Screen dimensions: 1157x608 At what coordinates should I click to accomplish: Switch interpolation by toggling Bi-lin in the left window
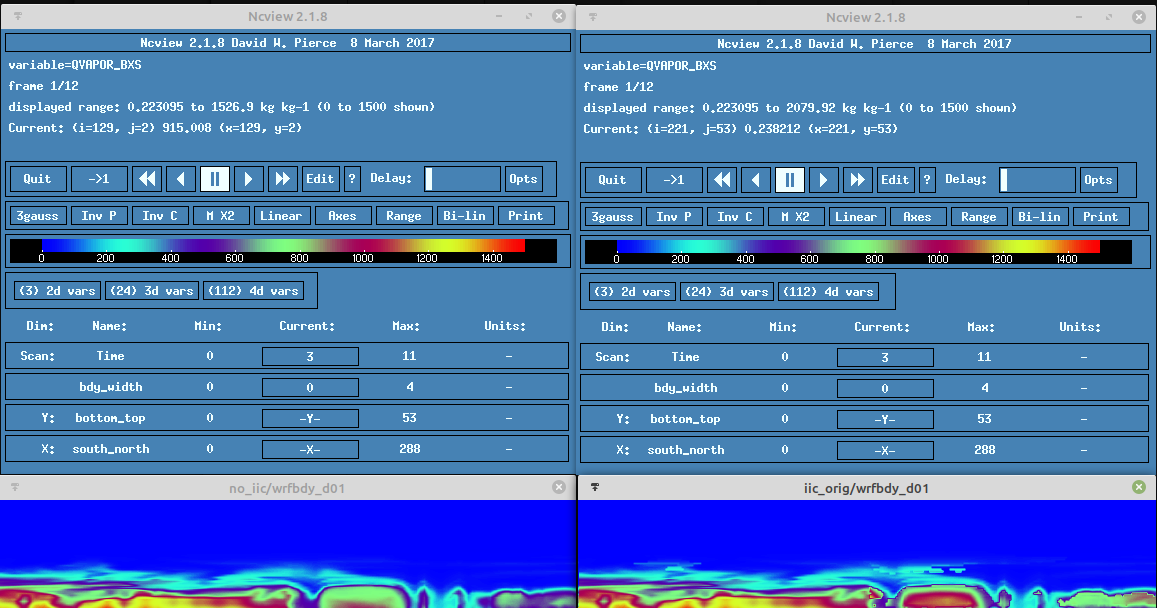(465, 216)
